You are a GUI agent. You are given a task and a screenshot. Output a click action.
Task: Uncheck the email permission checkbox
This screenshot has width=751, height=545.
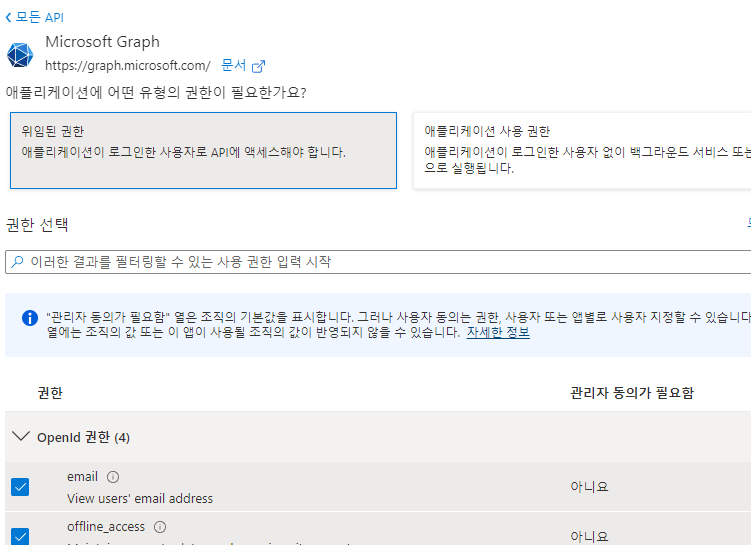tap(20, 487)
